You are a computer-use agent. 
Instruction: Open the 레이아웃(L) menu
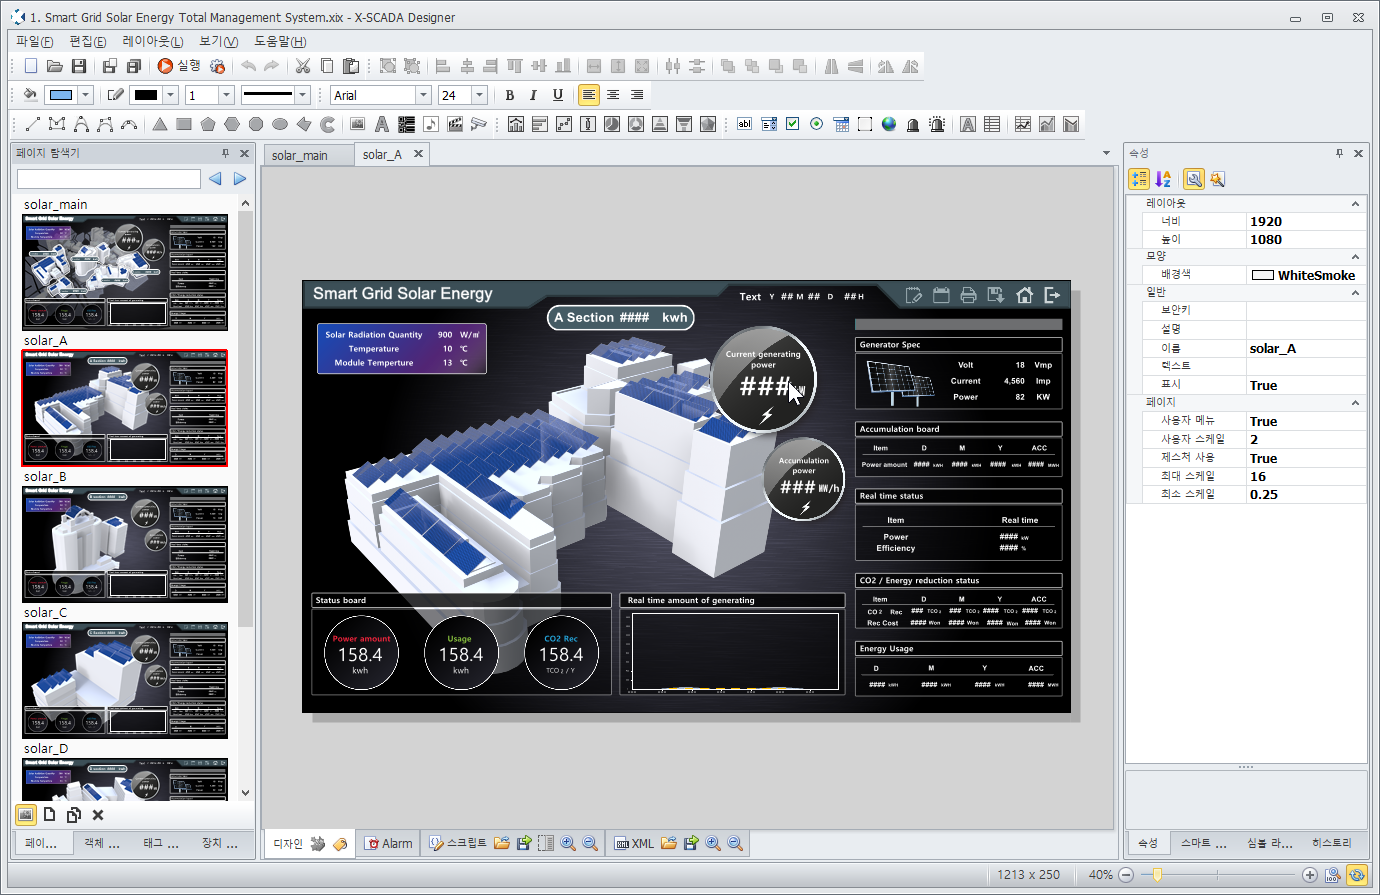(x=153, y=41)
